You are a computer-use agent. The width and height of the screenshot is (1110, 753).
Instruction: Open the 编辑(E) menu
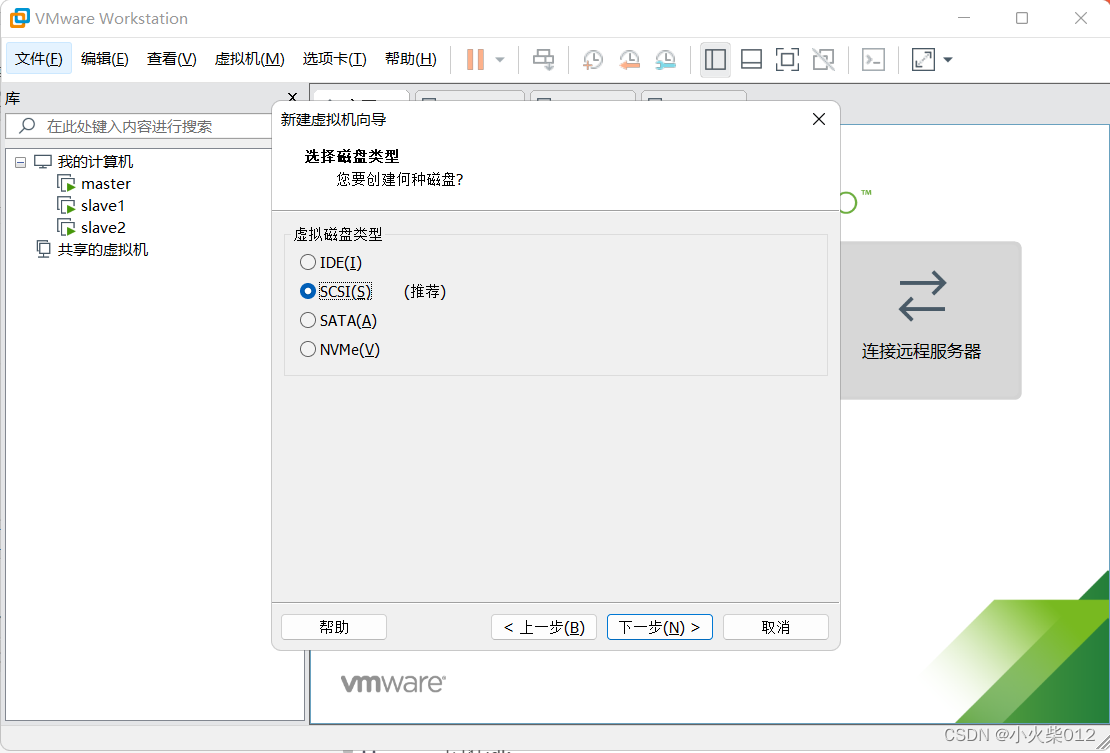tap(105, 59)
